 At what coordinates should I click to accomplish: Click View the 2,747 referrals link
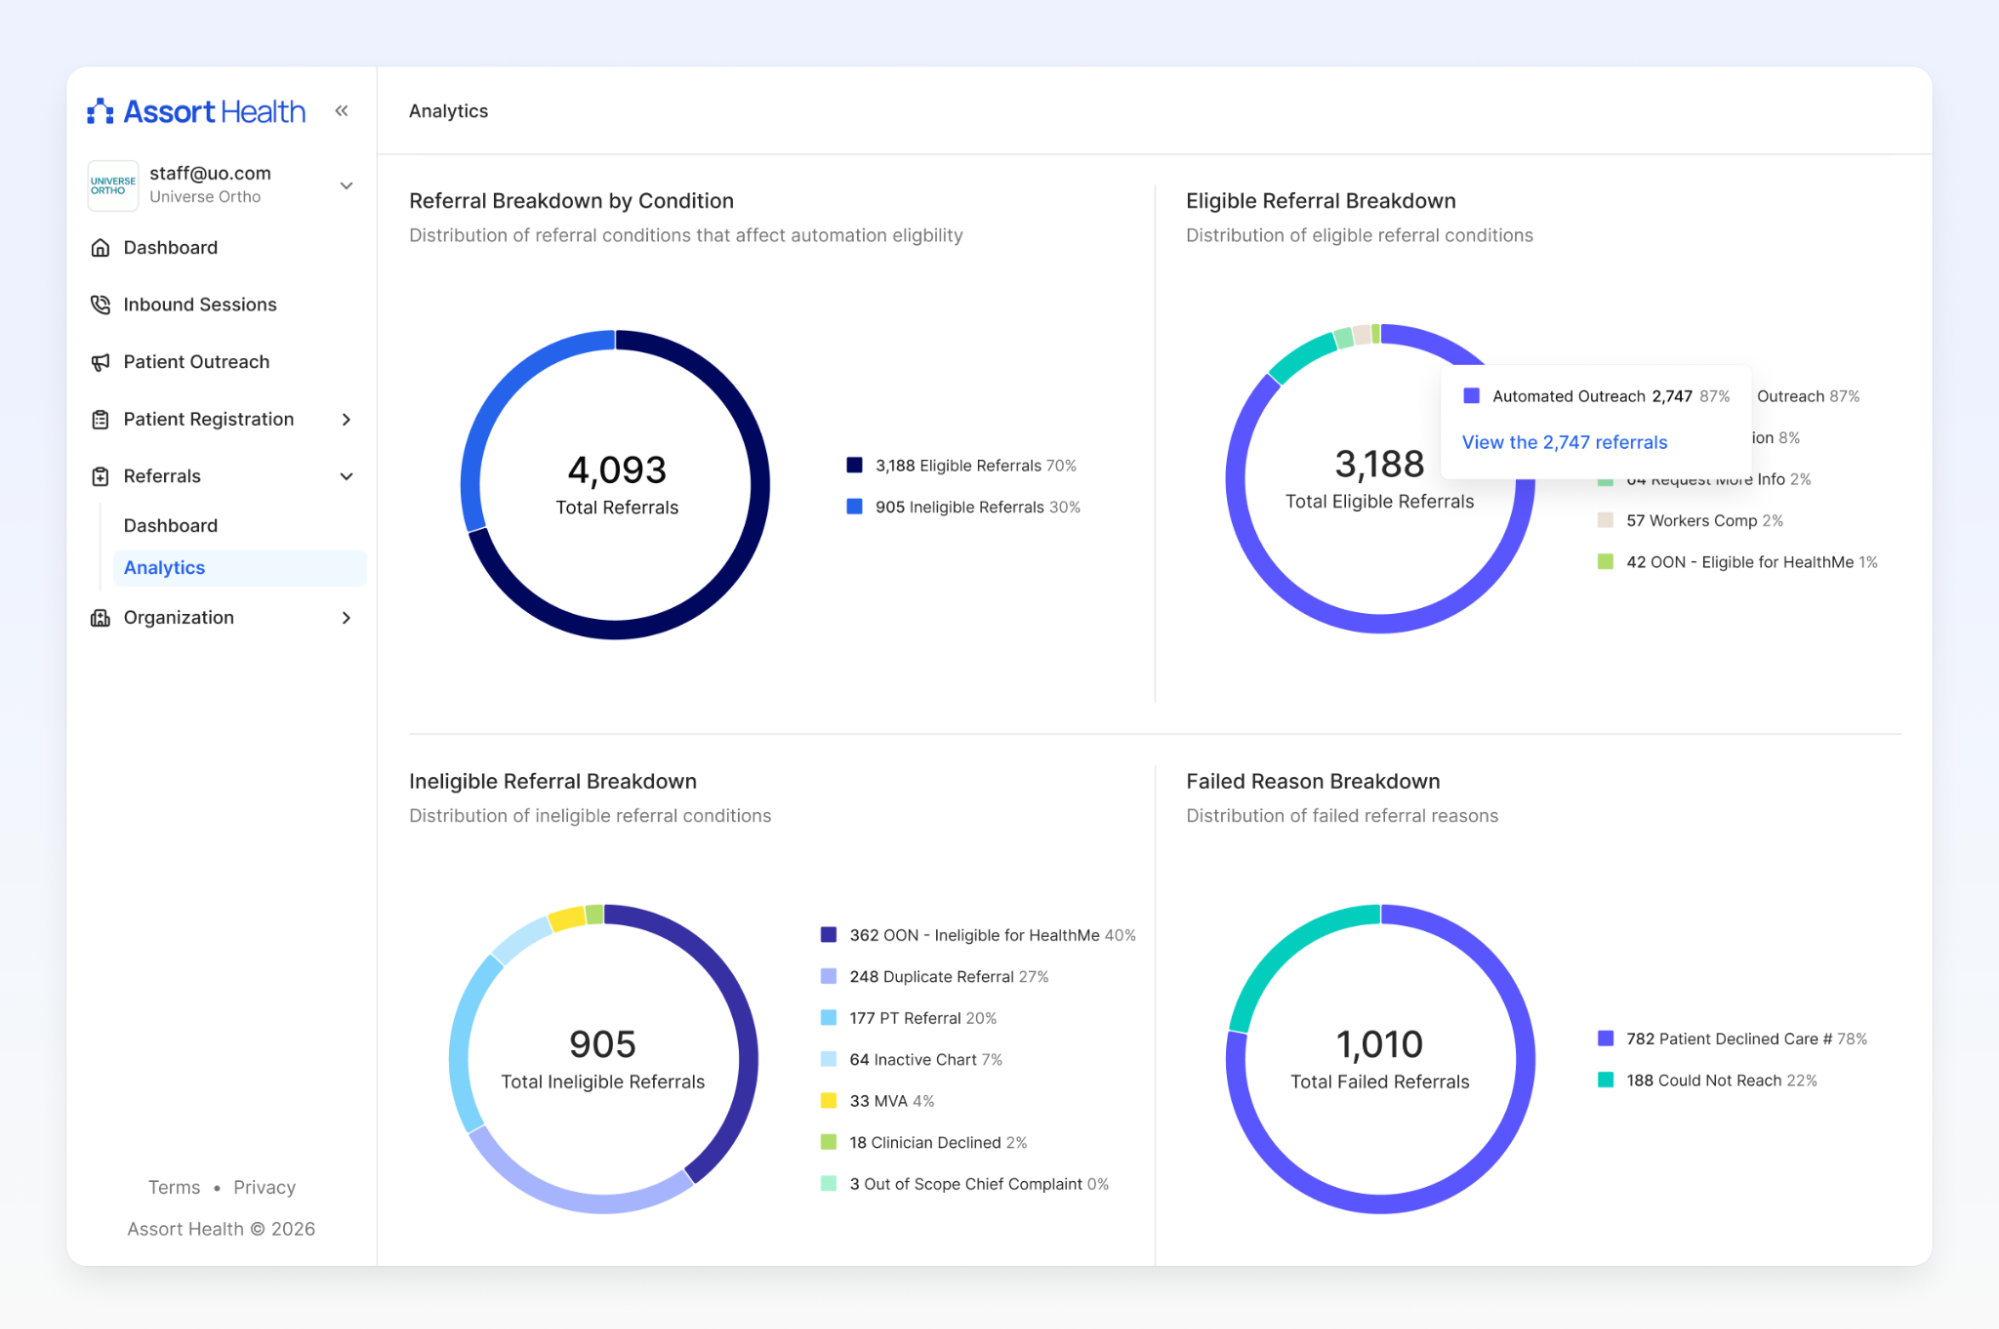click(x=1564, y=442)
